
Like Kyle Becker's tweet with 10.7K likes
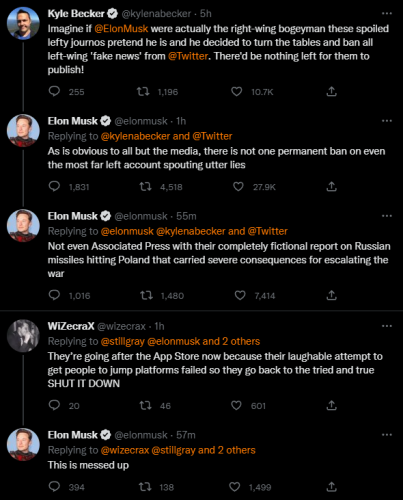click(236, 91)
